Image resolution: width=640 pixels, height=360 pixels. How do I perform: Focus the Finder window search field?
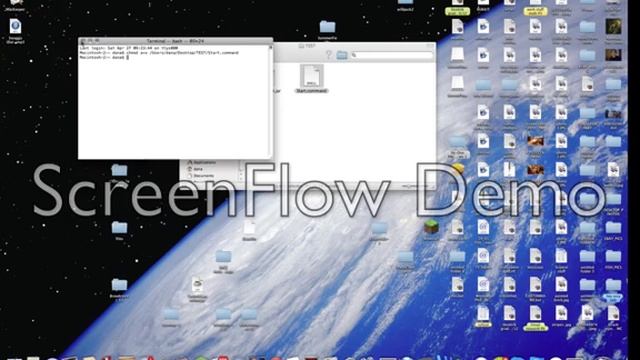point(391,55)
